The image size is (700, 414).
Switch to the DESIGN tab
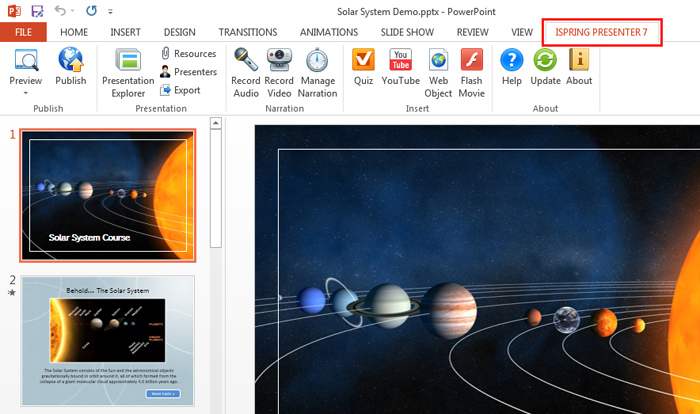click(179, 32)
